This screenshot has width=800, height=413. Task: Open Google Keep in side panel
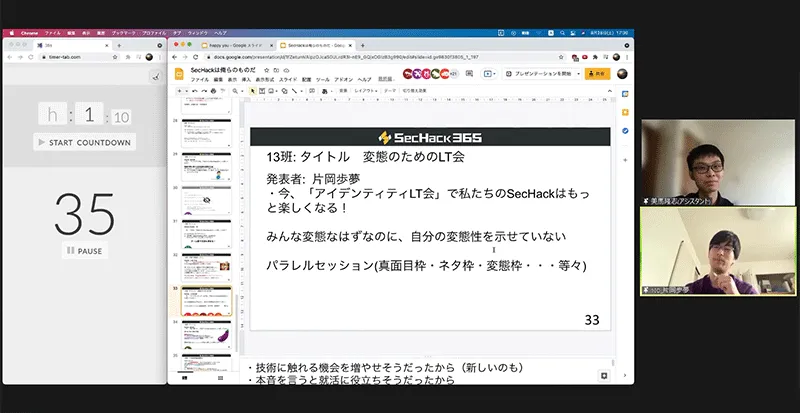coord(625,112)
